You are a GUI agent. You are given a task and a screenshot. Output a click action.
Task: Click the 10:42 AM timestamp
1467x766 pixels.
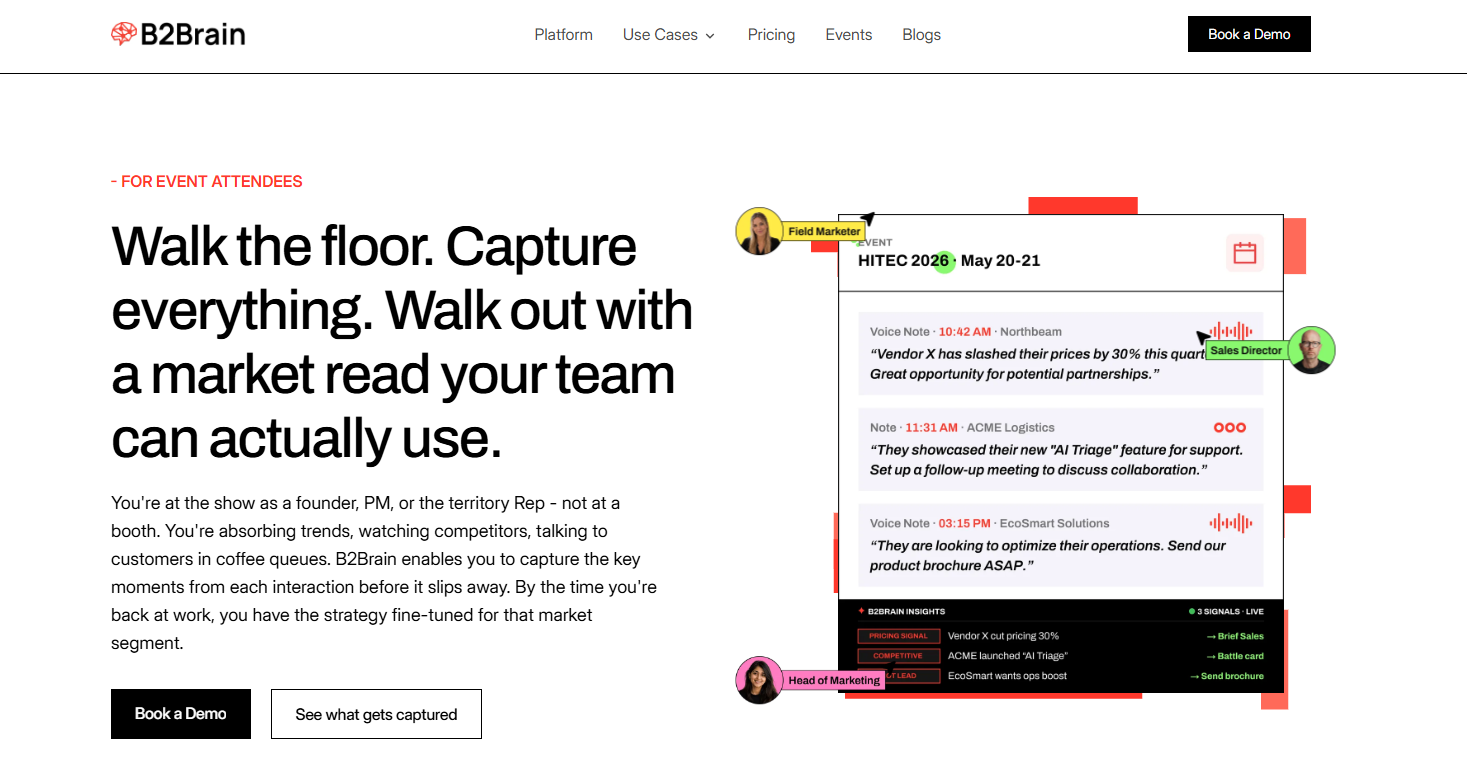(965, 331)
